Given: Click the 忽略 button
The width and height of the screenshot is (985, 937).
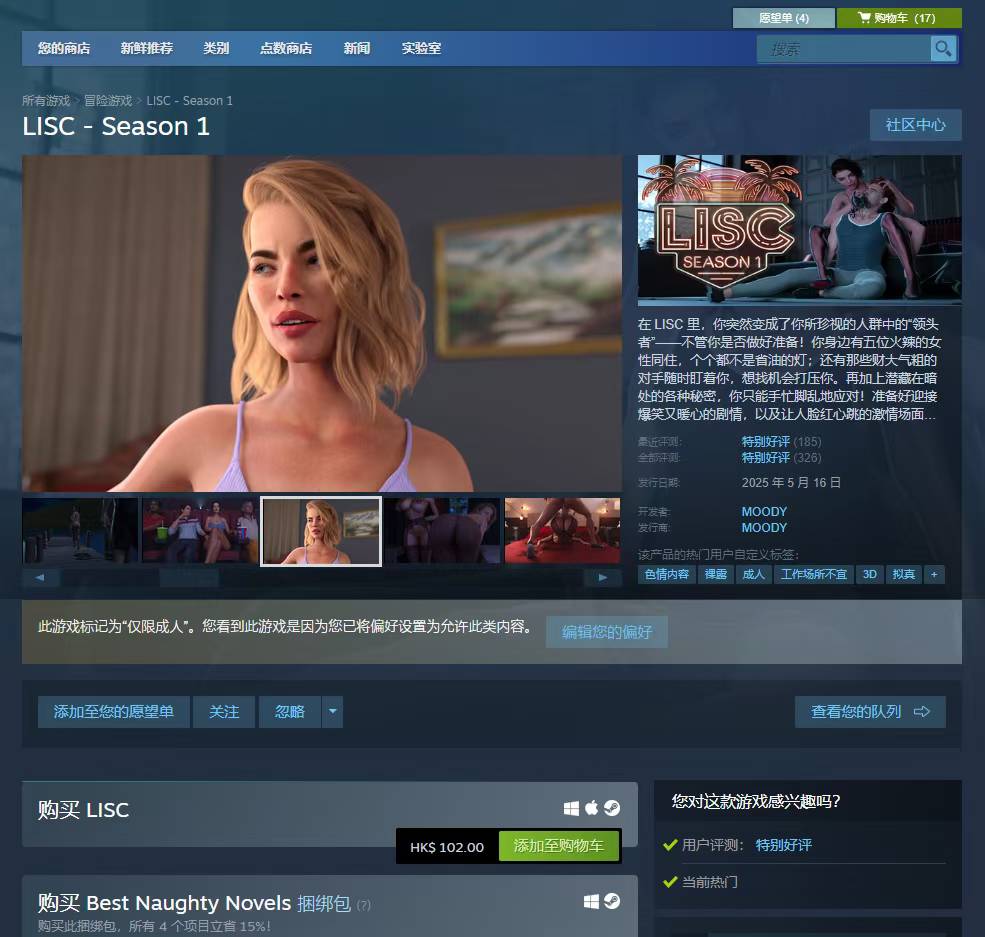Looking at the screenshot, I should [290, 712].
